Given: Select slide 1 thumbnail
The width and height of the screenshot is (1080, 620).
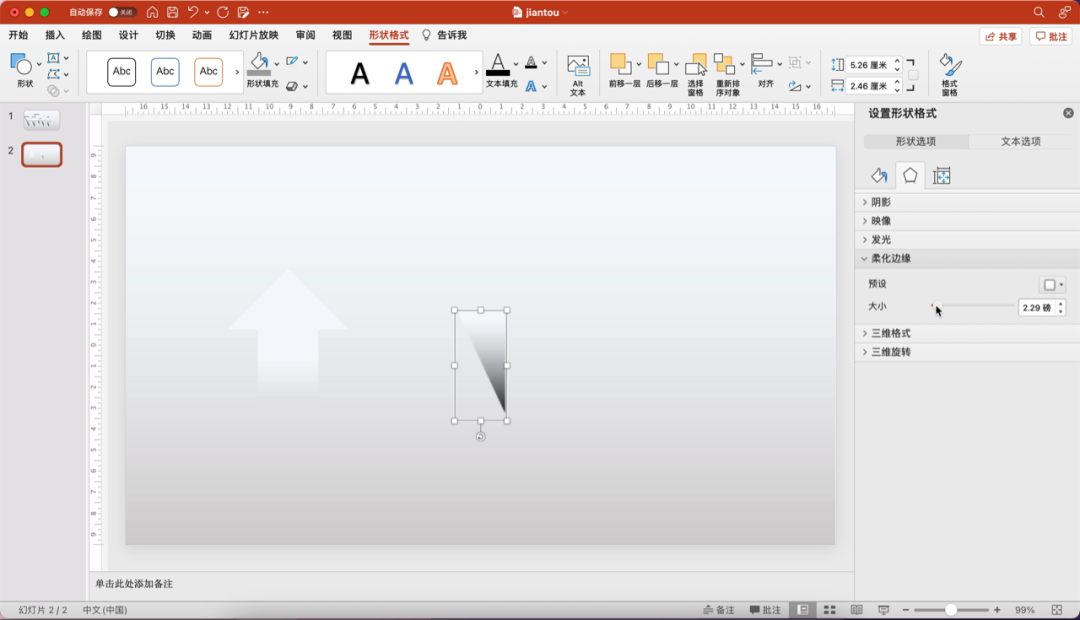Looking at the screenshot, I should [x=41, y=121].
